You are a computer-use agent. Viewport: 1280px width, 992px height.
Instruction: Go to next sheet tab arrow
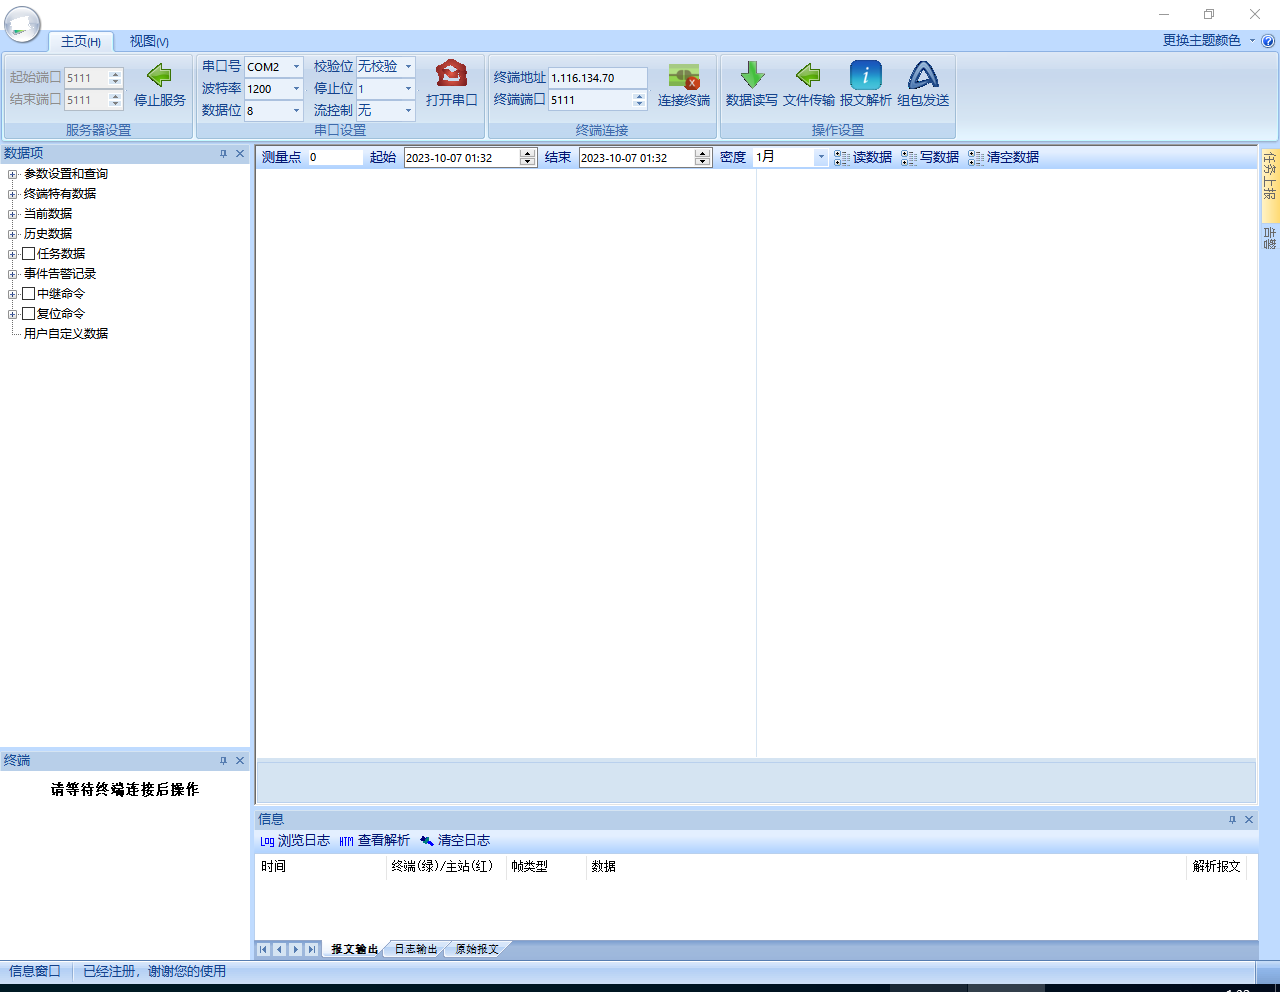coord(296,950)
